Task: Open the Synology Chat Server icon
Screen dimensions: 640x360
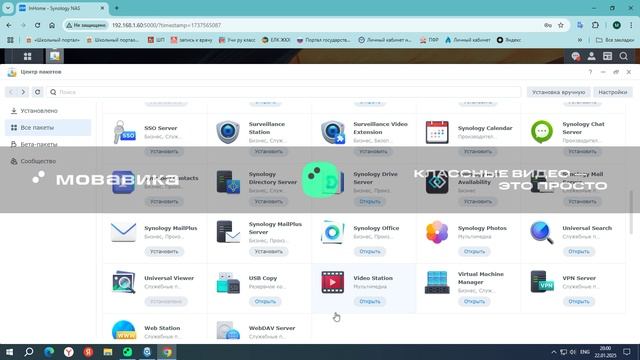Action: (542, 132)
